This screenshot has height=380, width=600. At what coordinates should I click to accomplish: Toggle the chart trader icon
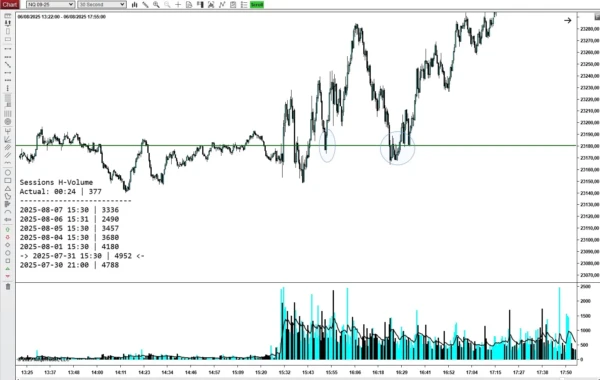[x=200, y=5]
